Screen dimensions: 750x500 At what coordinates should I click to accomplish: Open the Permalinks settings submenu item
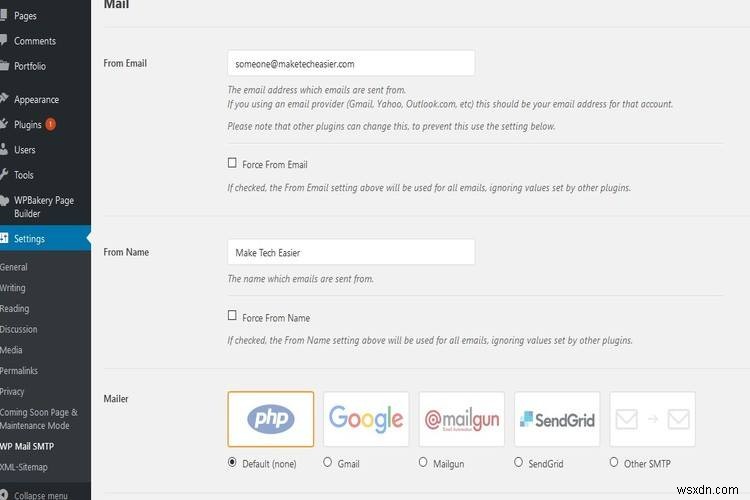coord(20,371)
